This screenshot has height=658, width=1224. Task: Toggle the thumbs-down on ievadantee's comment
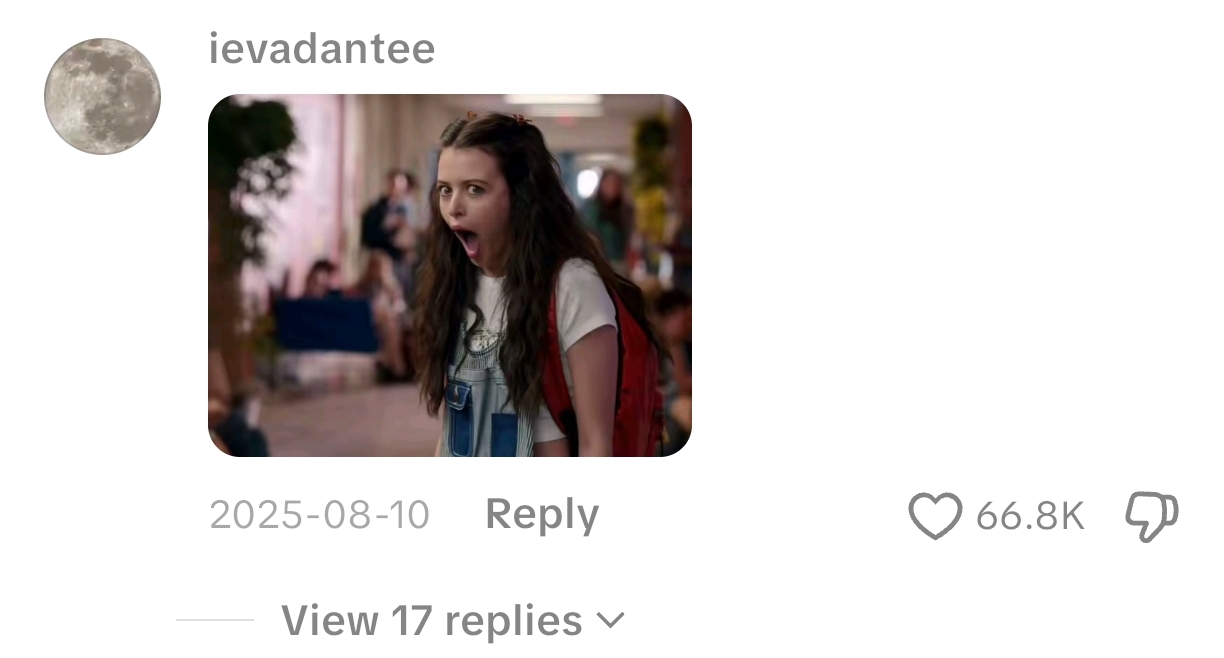(x=1152, y=517)
